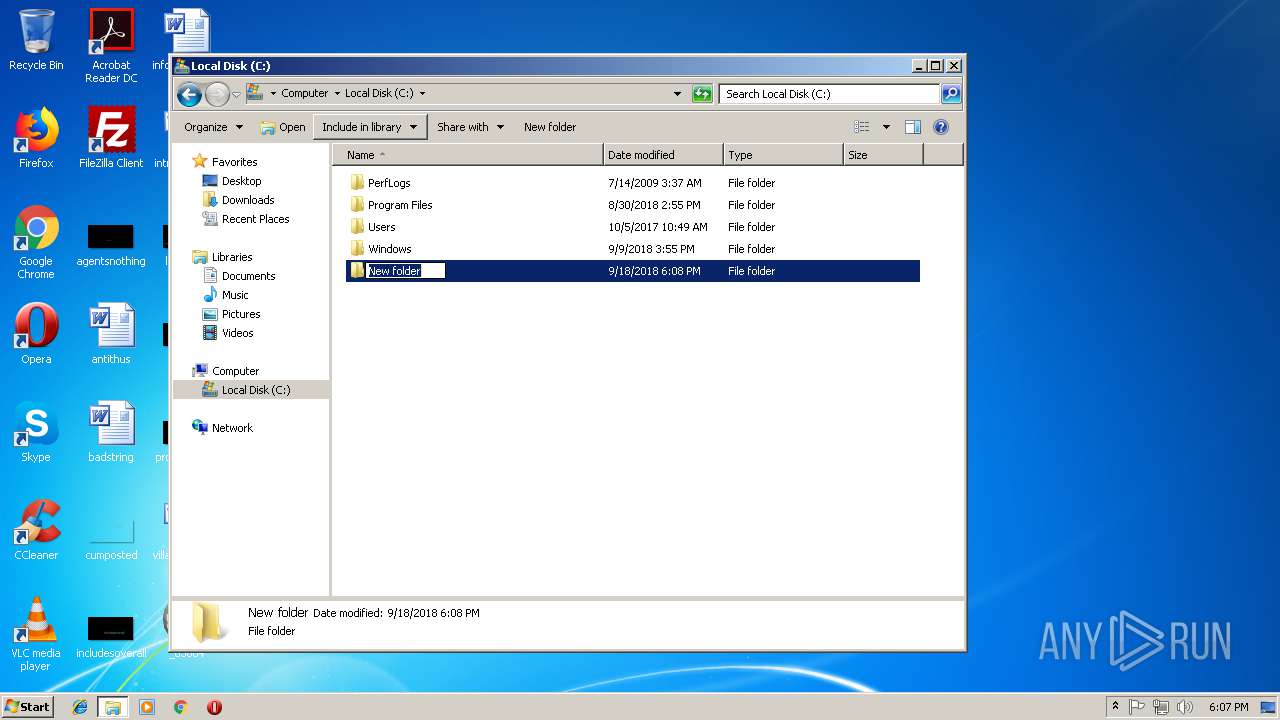This screenshot has width=1280, height=720.
Task: Open the Share with menu
Action: click(470, 127)
